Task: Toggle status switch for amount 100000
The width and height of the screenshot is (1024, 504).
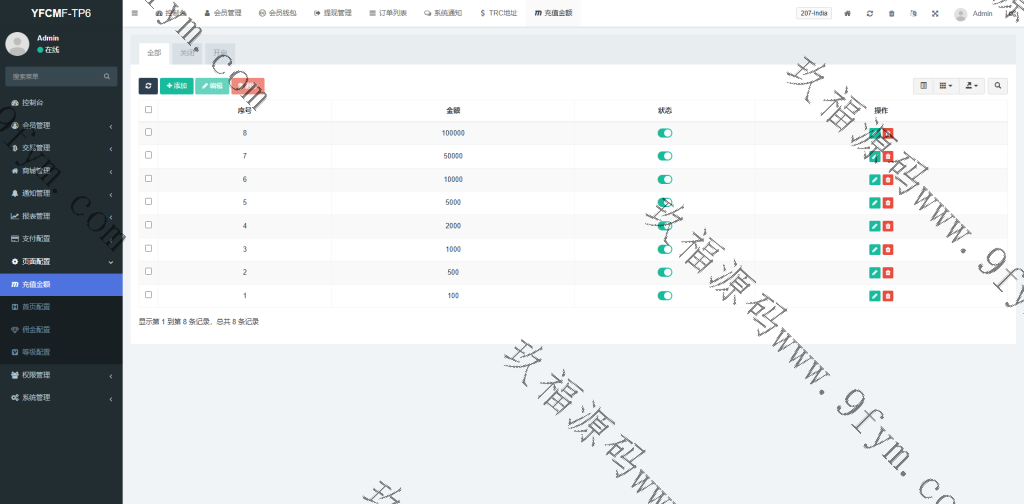Action: (x=664, y=133)
